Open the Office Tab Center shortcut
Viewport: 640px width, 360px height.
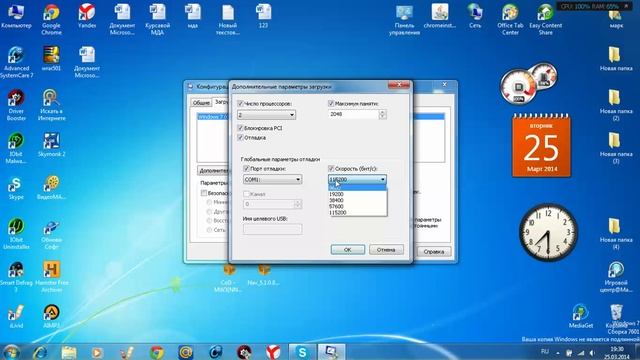pyautogui.click(x=510, y=20)
